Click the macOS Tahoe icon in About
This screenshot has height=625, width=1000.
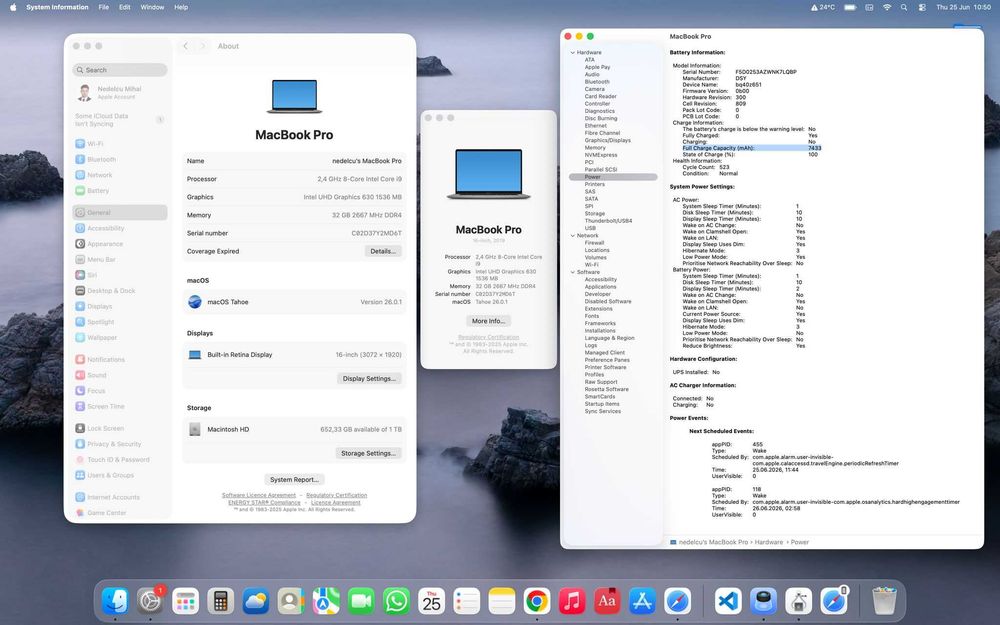coord(195,302)
